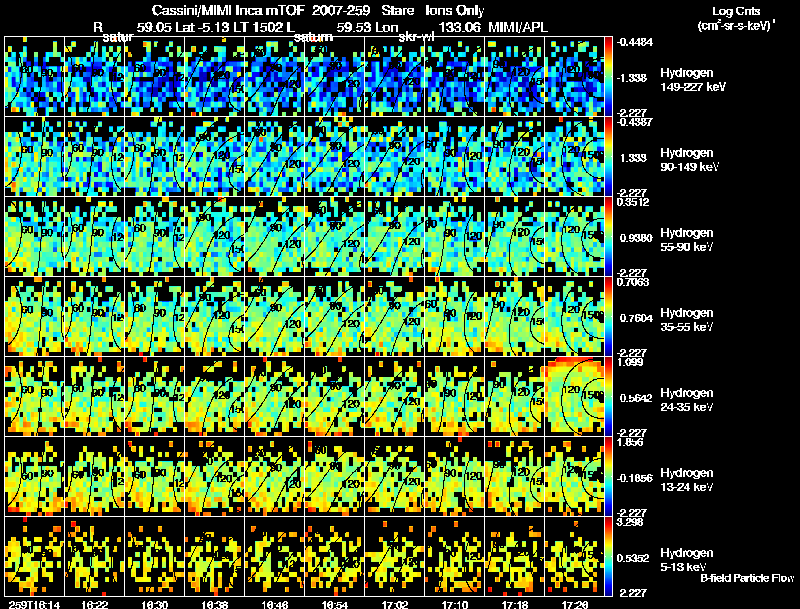Image resolution: width=800 pixels, height=609 pixels.
Task: Click the Ions Only title text
Action: [x=455, y=11]
